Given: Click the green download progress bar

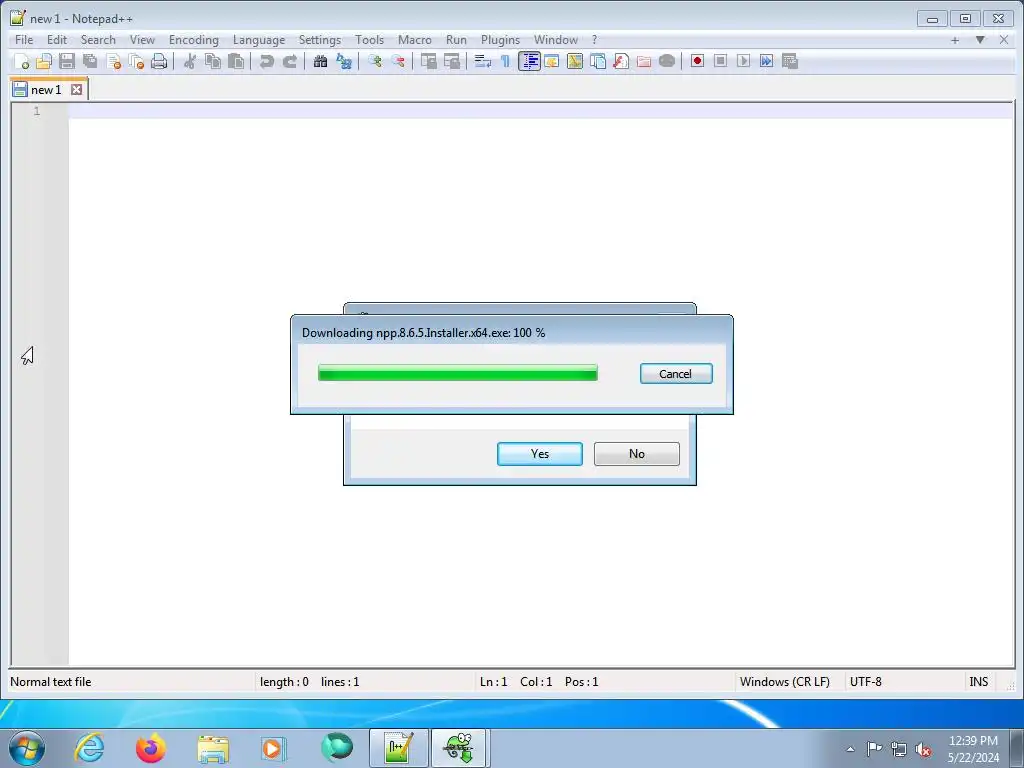Looking at the screenshot, I should pos(458,373).
